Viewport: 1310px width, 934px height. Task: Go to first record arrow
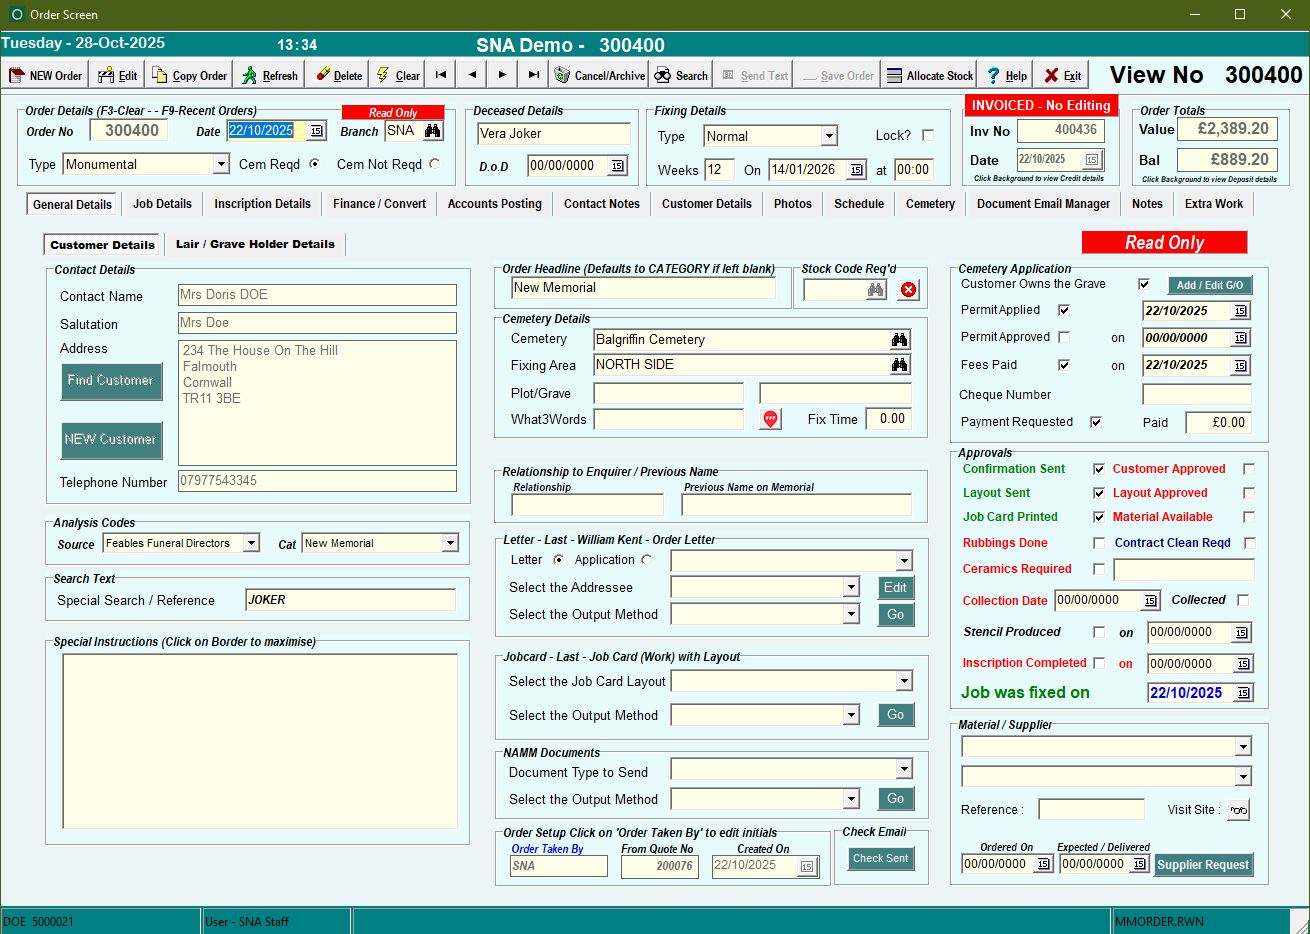[x=441, y=75]
